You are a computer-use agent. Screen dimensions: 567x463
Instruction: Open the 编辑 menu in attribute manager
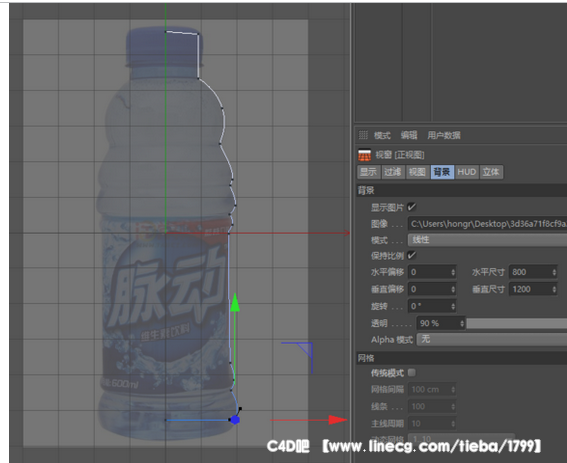click(409, 136)
